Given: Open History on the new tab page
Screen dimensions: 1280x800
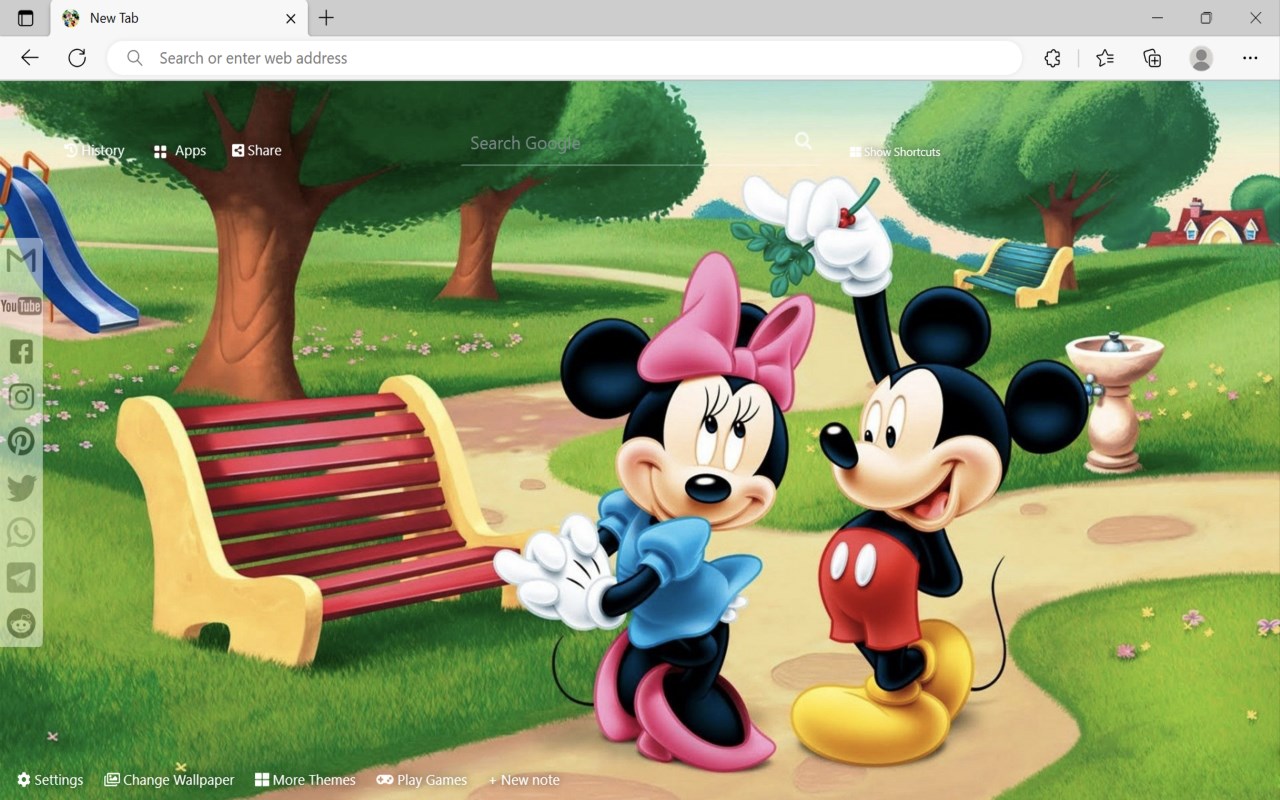Looking at the screenshot, I should (x=94, y=150).
